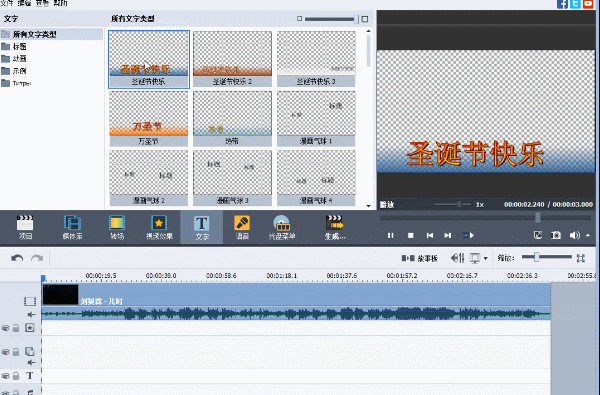Select the 文字 text tab
The height and width of the screenshot is (395, 600).
coord(202,227)
